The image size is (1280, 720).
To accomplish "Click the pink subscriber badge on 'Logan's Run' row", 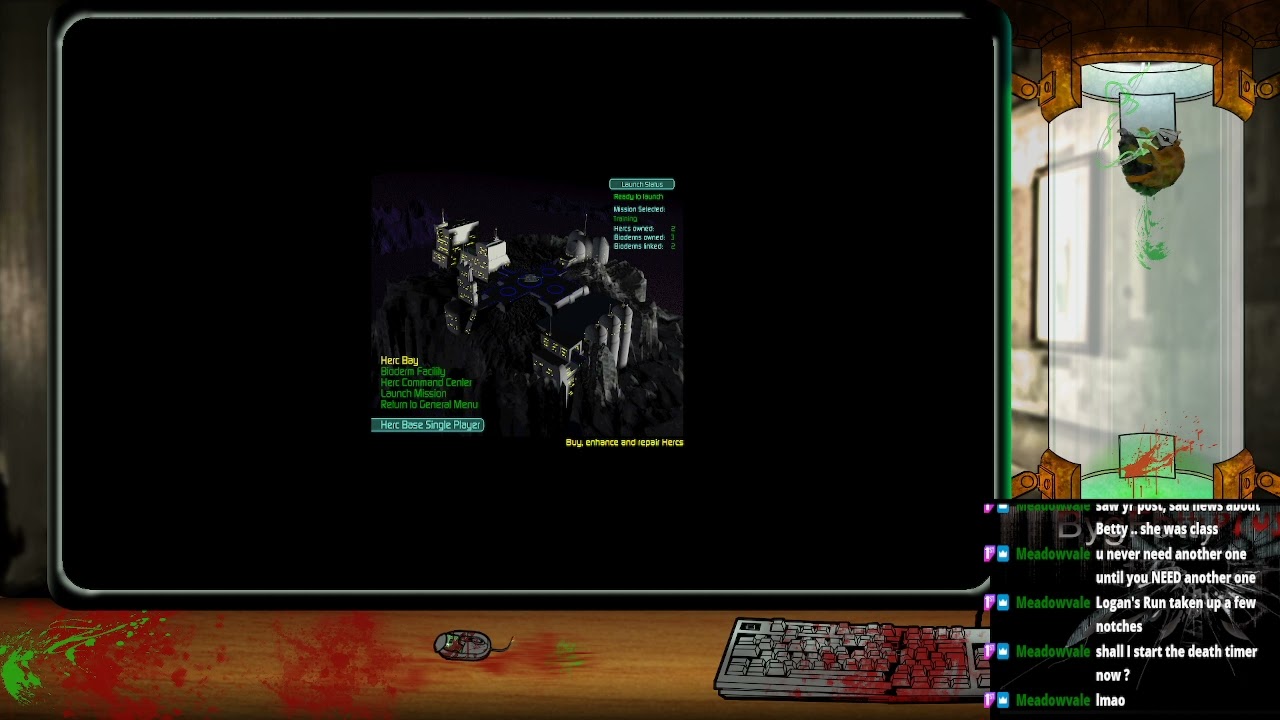I will tap(989, 603).
